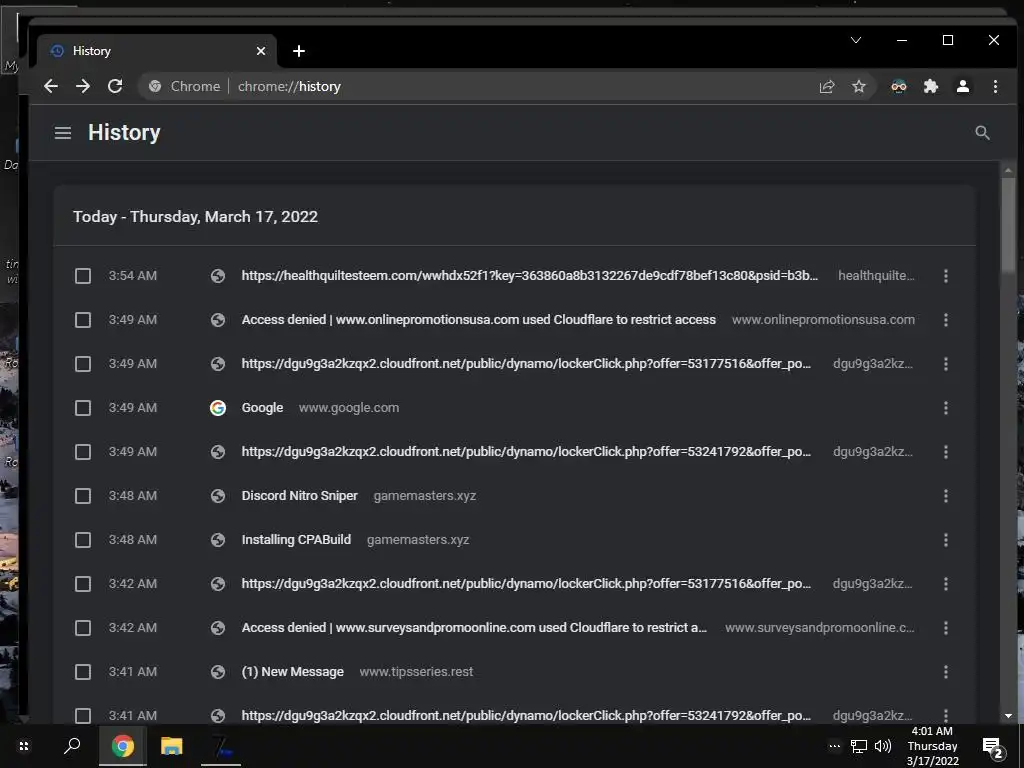This screenshot has width=1024, height=768.
Task: Open the taskbar clock and date
Action: tap(933, 746)
